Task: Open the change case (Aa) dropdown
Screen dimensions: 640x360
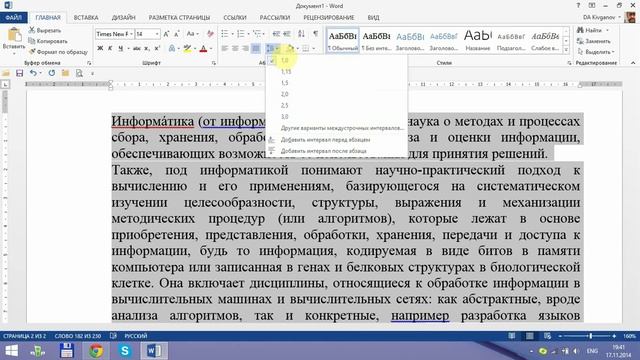Action: click(x=192, y=34)
